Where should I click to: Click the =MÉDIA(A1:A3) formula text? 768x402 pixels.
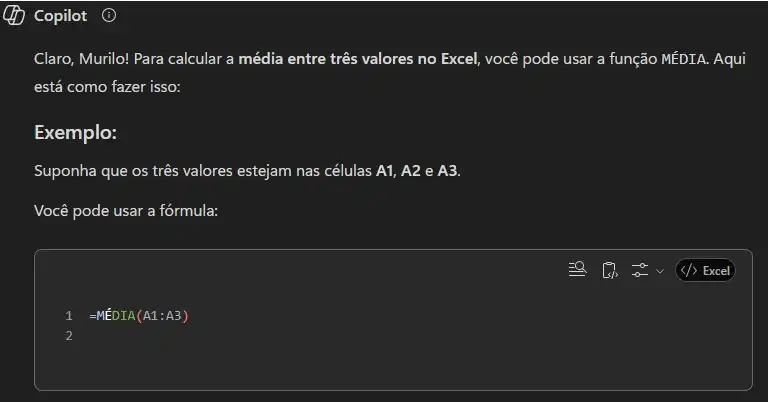click(x=139, y=316)
